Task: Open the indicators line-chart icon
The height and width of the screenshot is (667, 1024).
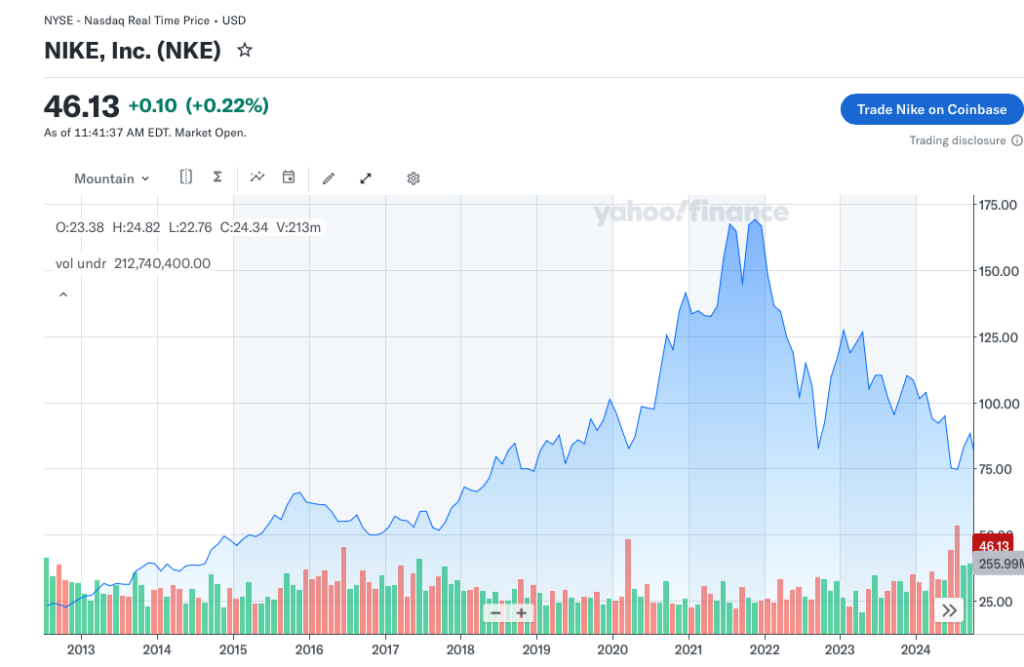Action: [257, 177]
